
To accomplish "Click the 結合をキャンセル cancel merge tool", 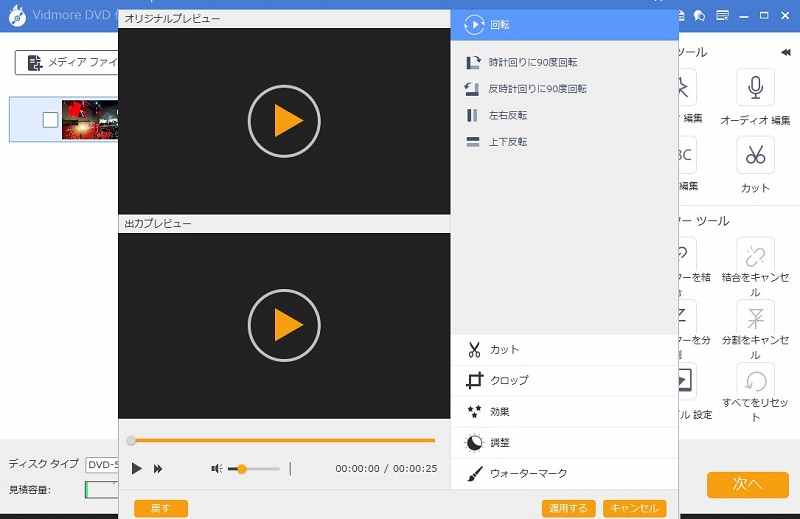I will [755, 267].
